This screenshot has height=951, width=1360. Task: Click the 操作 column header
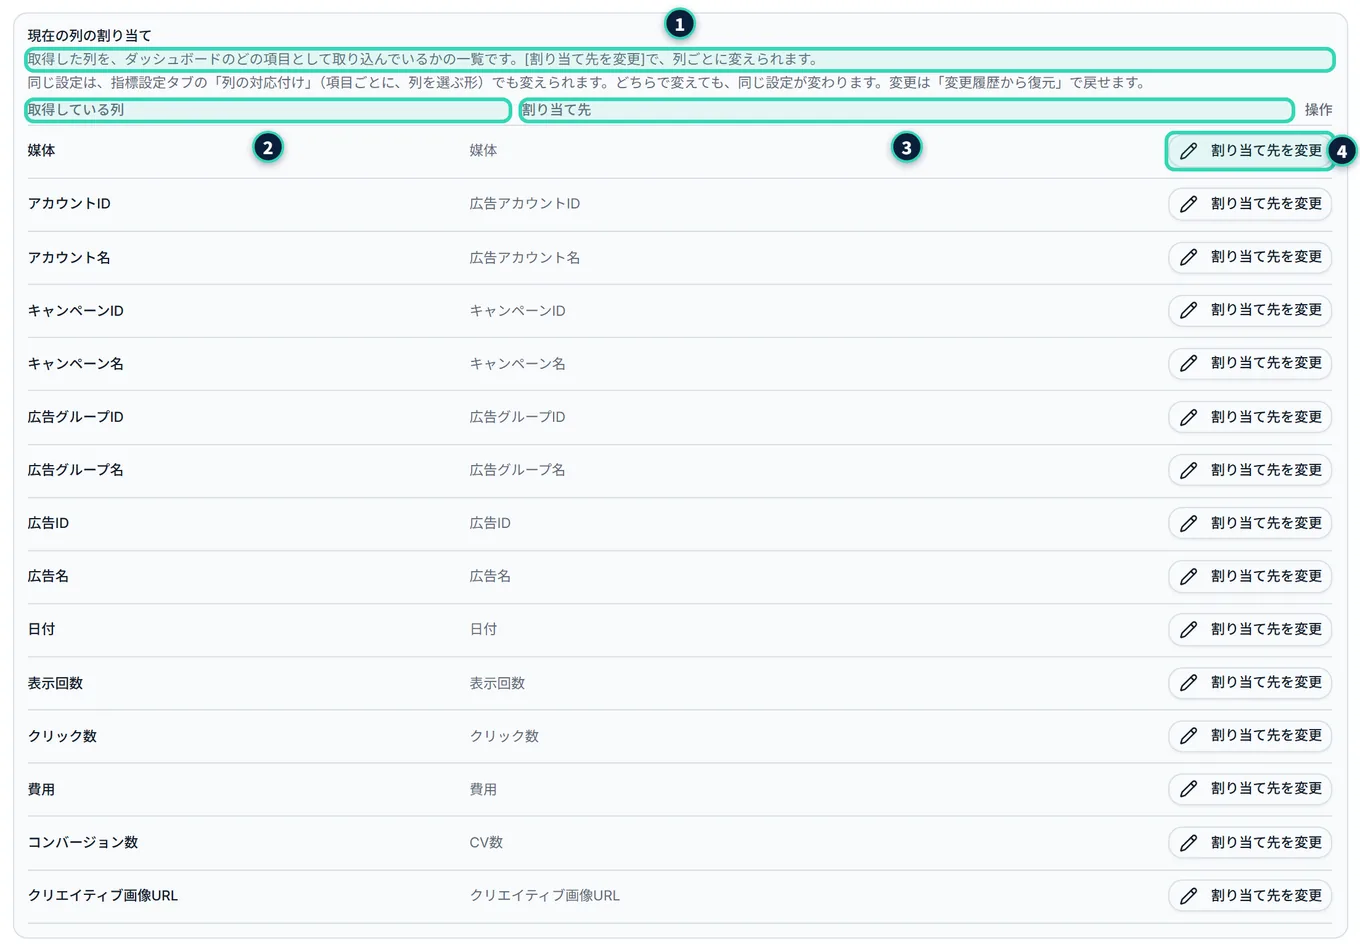coord(1318,110)
